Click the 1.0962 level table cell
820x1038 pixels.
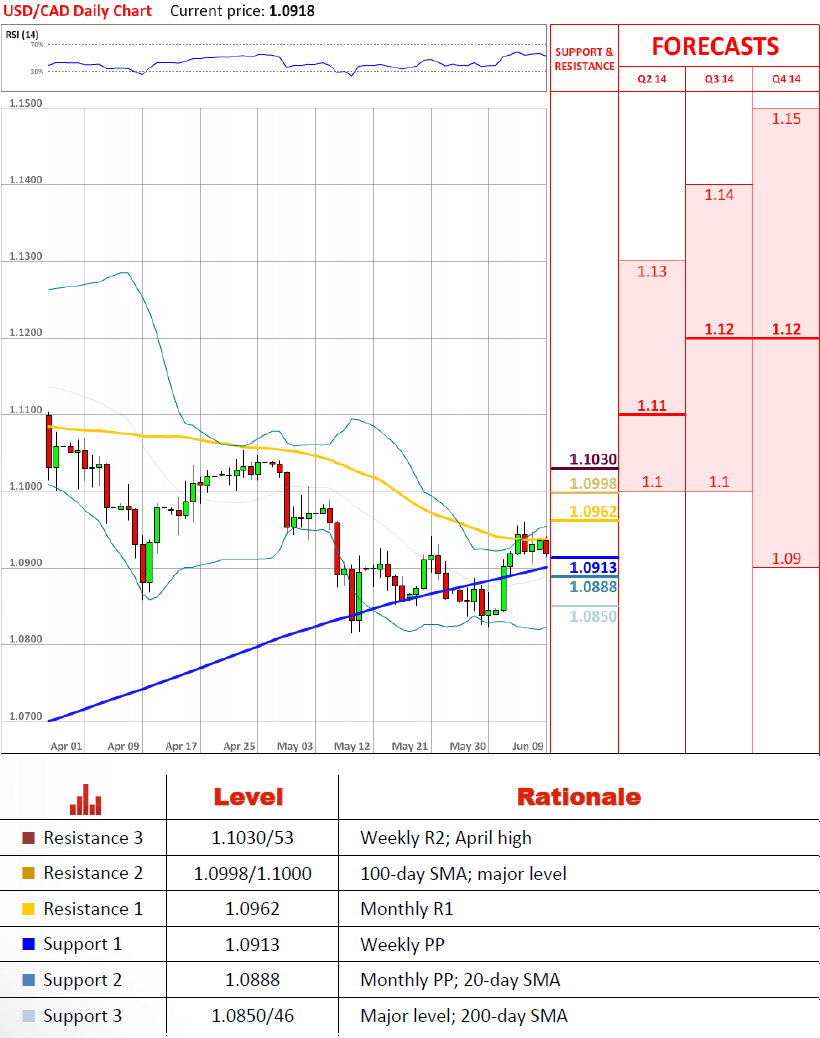pyautogui.click(x=252, y=909)
